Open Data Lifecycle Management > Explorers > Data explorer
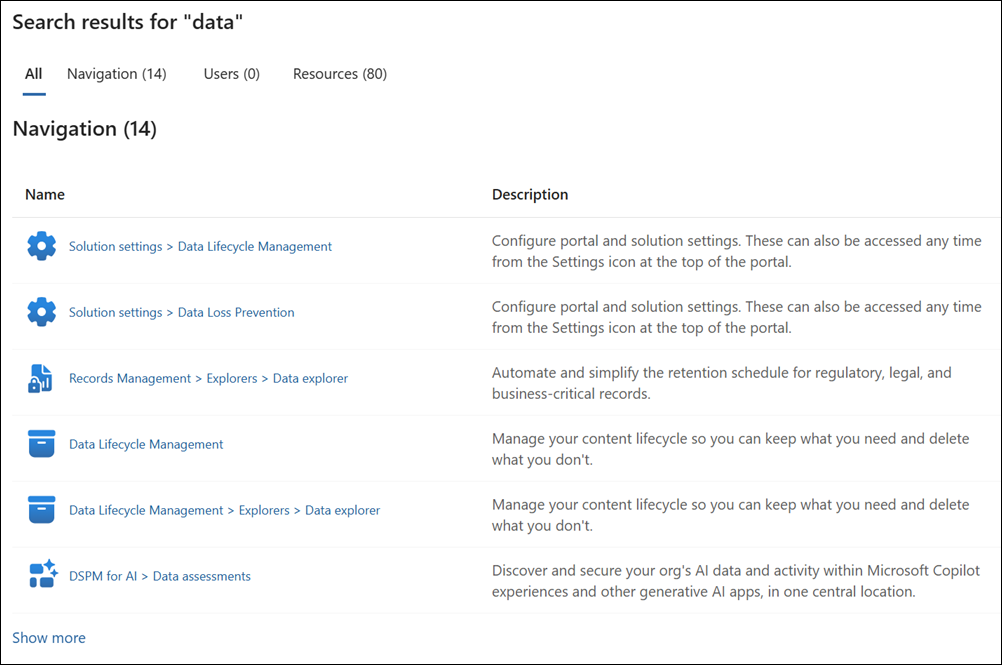Viewport: 1002px width, 665px height. tap(224, 510)
